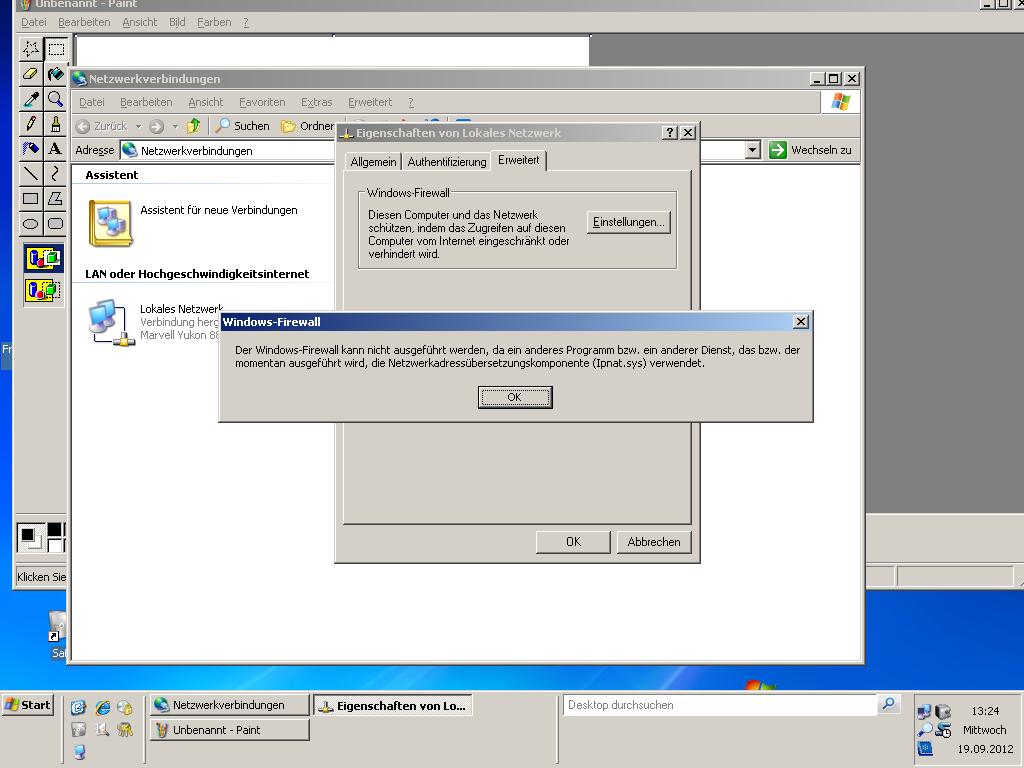Pick the Polygon shape tool
This screenshot has height=768, width=1024.
(56, 198)
